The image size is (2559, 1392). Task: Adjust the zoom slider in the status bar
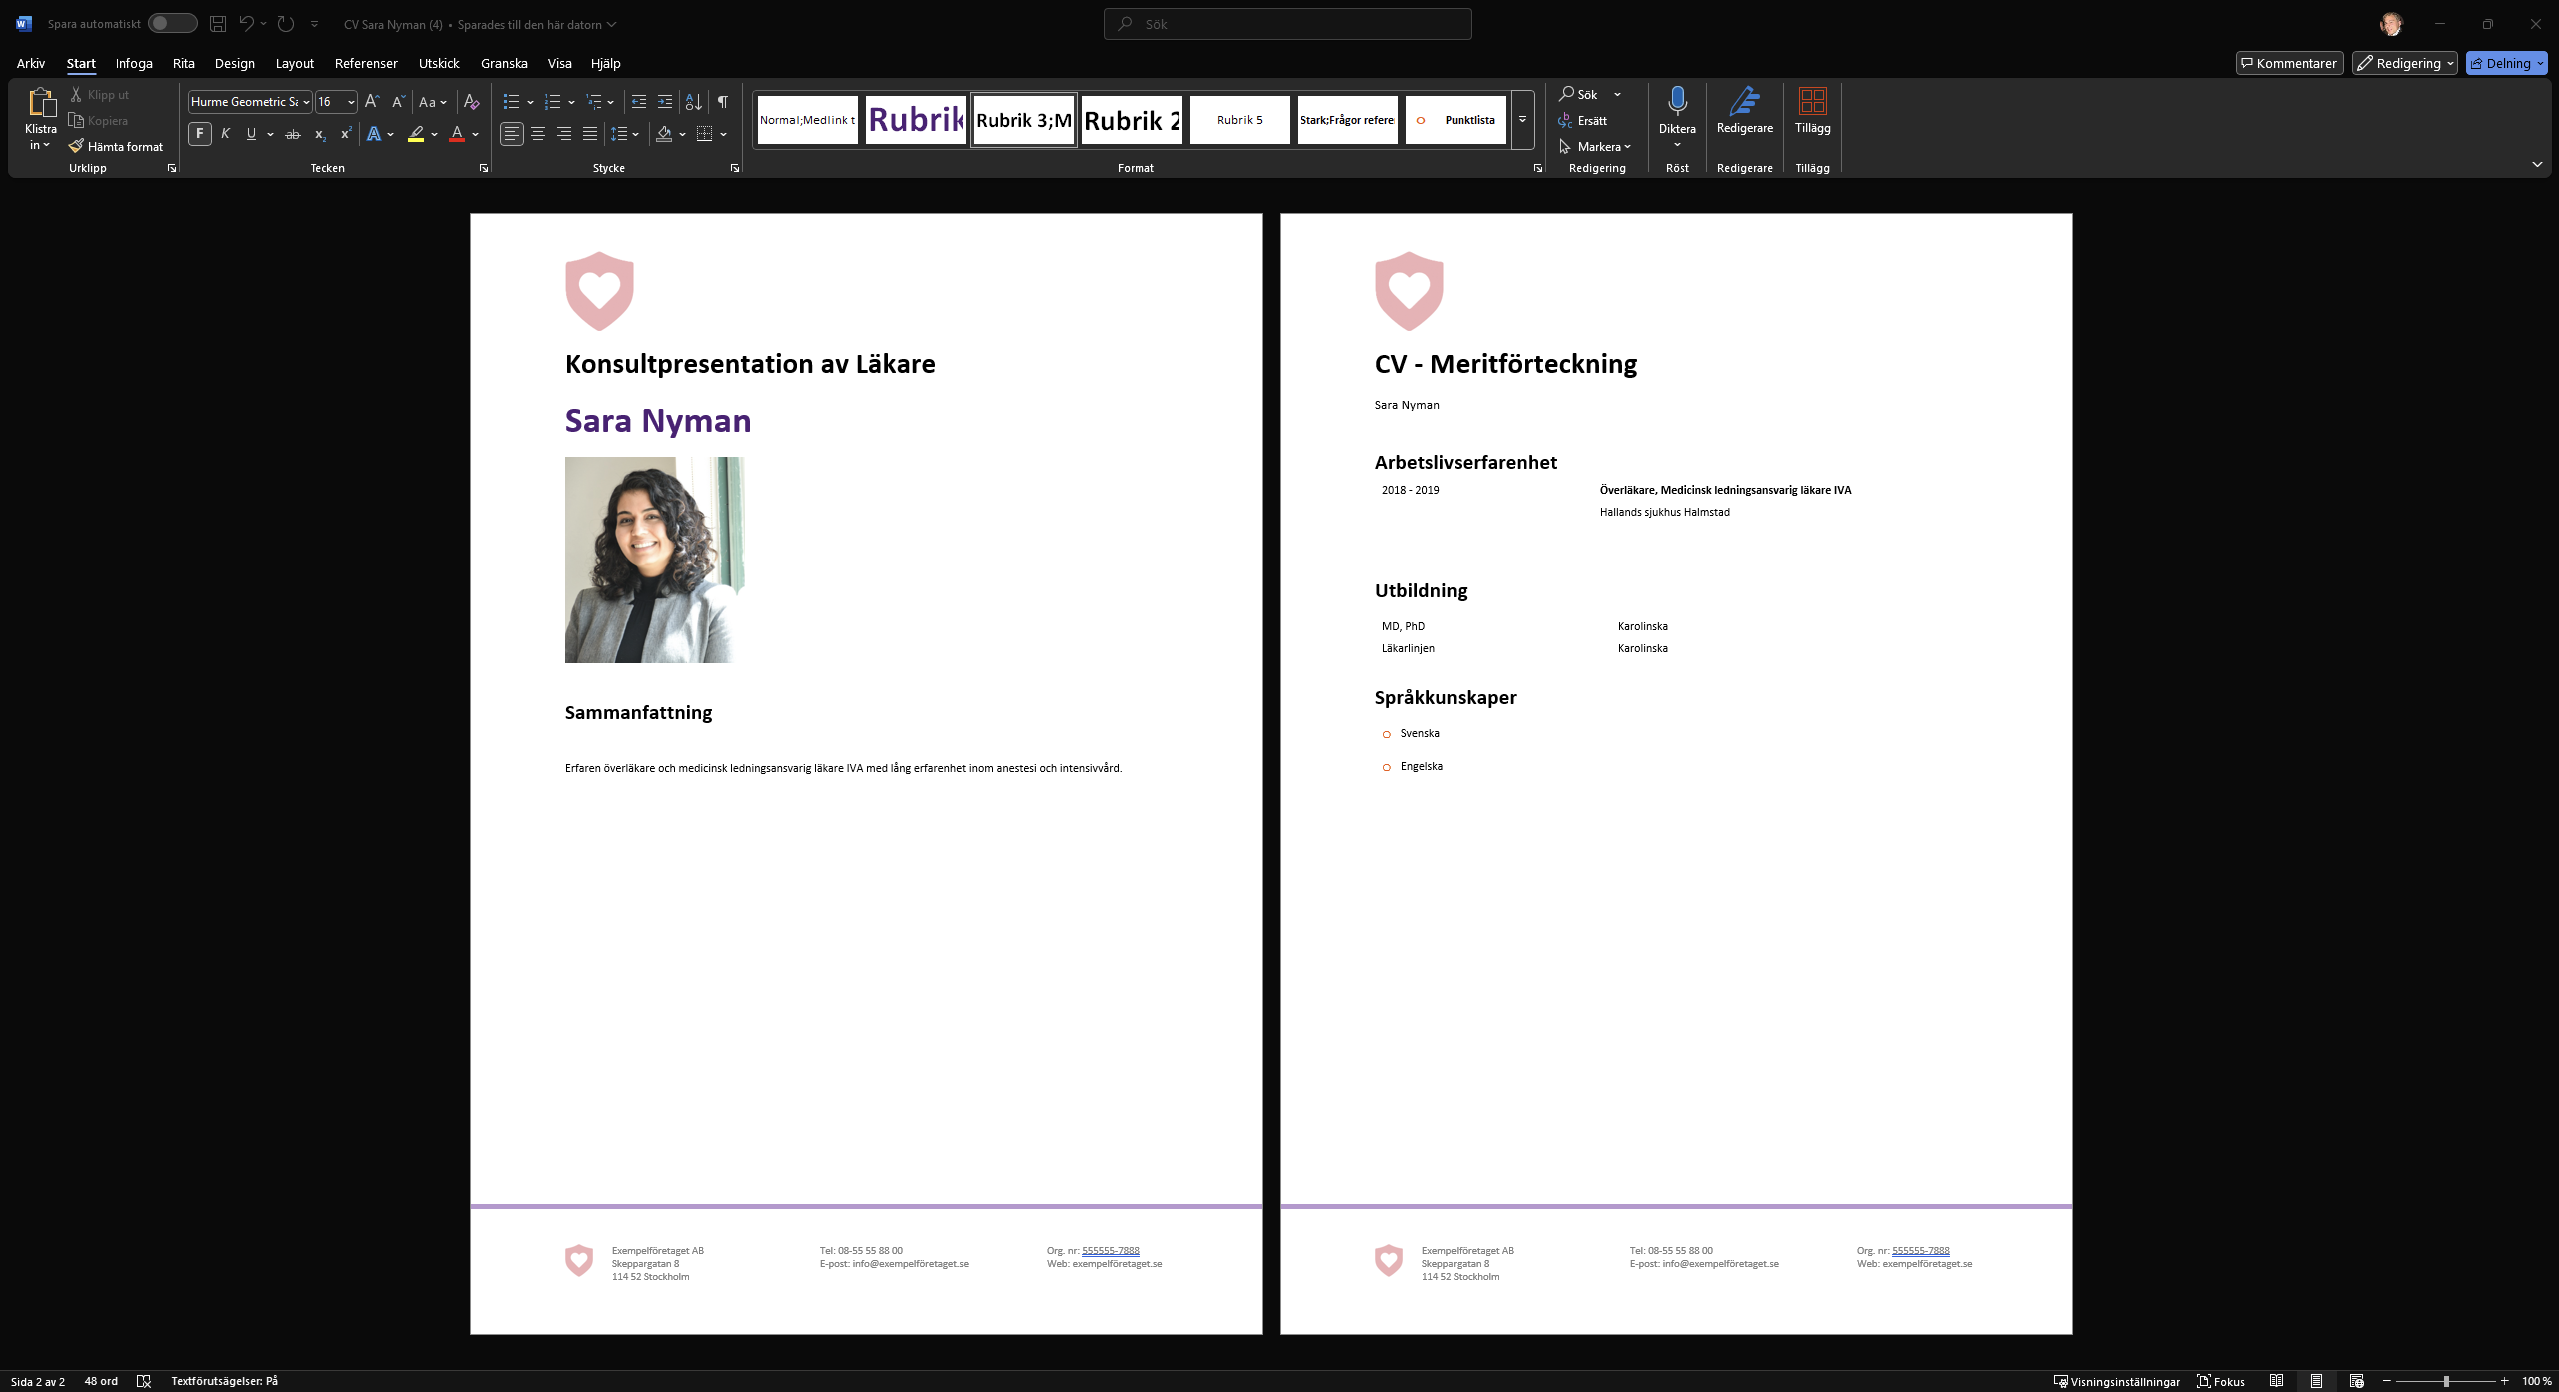[2446, 1381]
